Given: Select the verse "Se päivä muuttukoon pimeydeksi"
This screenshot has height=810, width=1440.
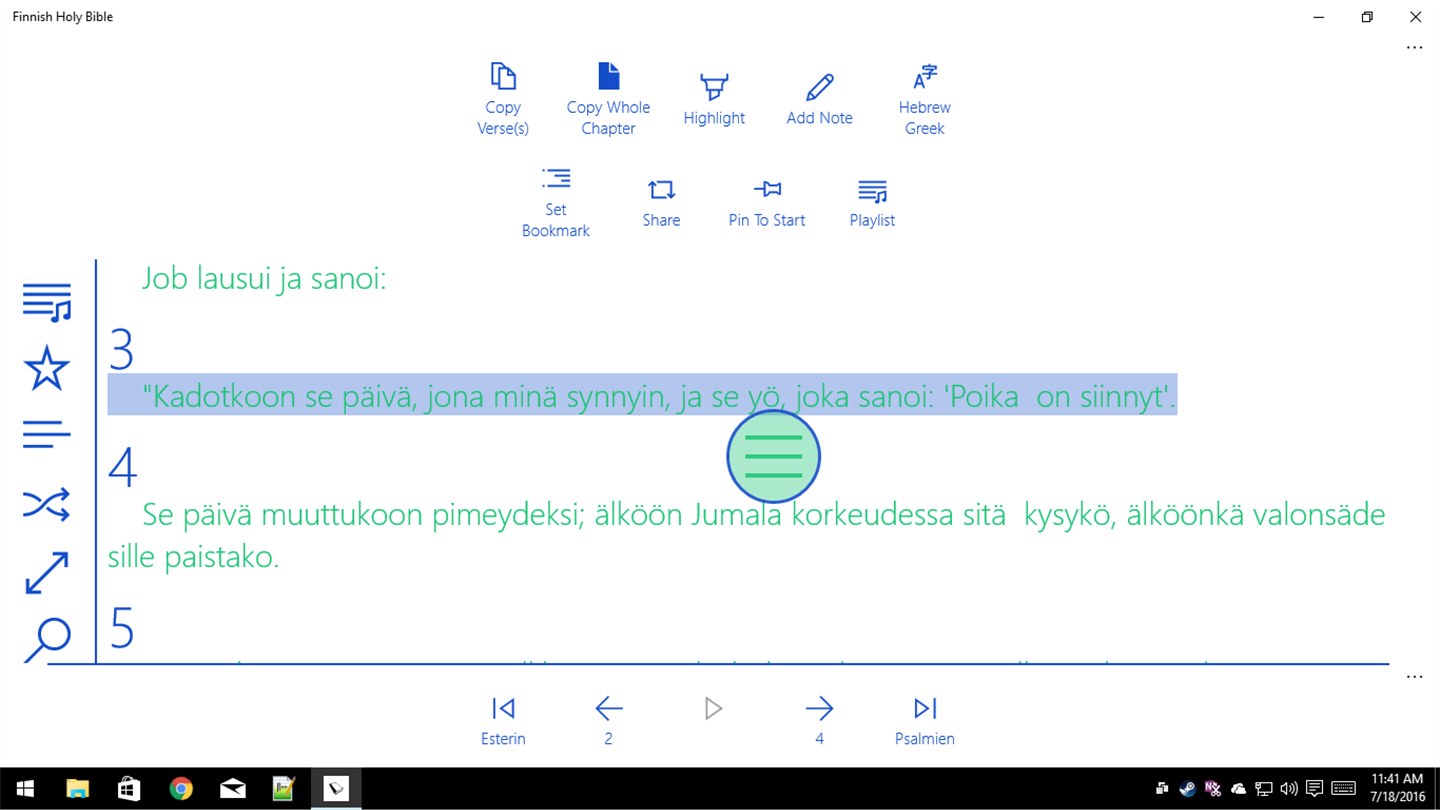Looking at the screenshot, I should [747, 535].
